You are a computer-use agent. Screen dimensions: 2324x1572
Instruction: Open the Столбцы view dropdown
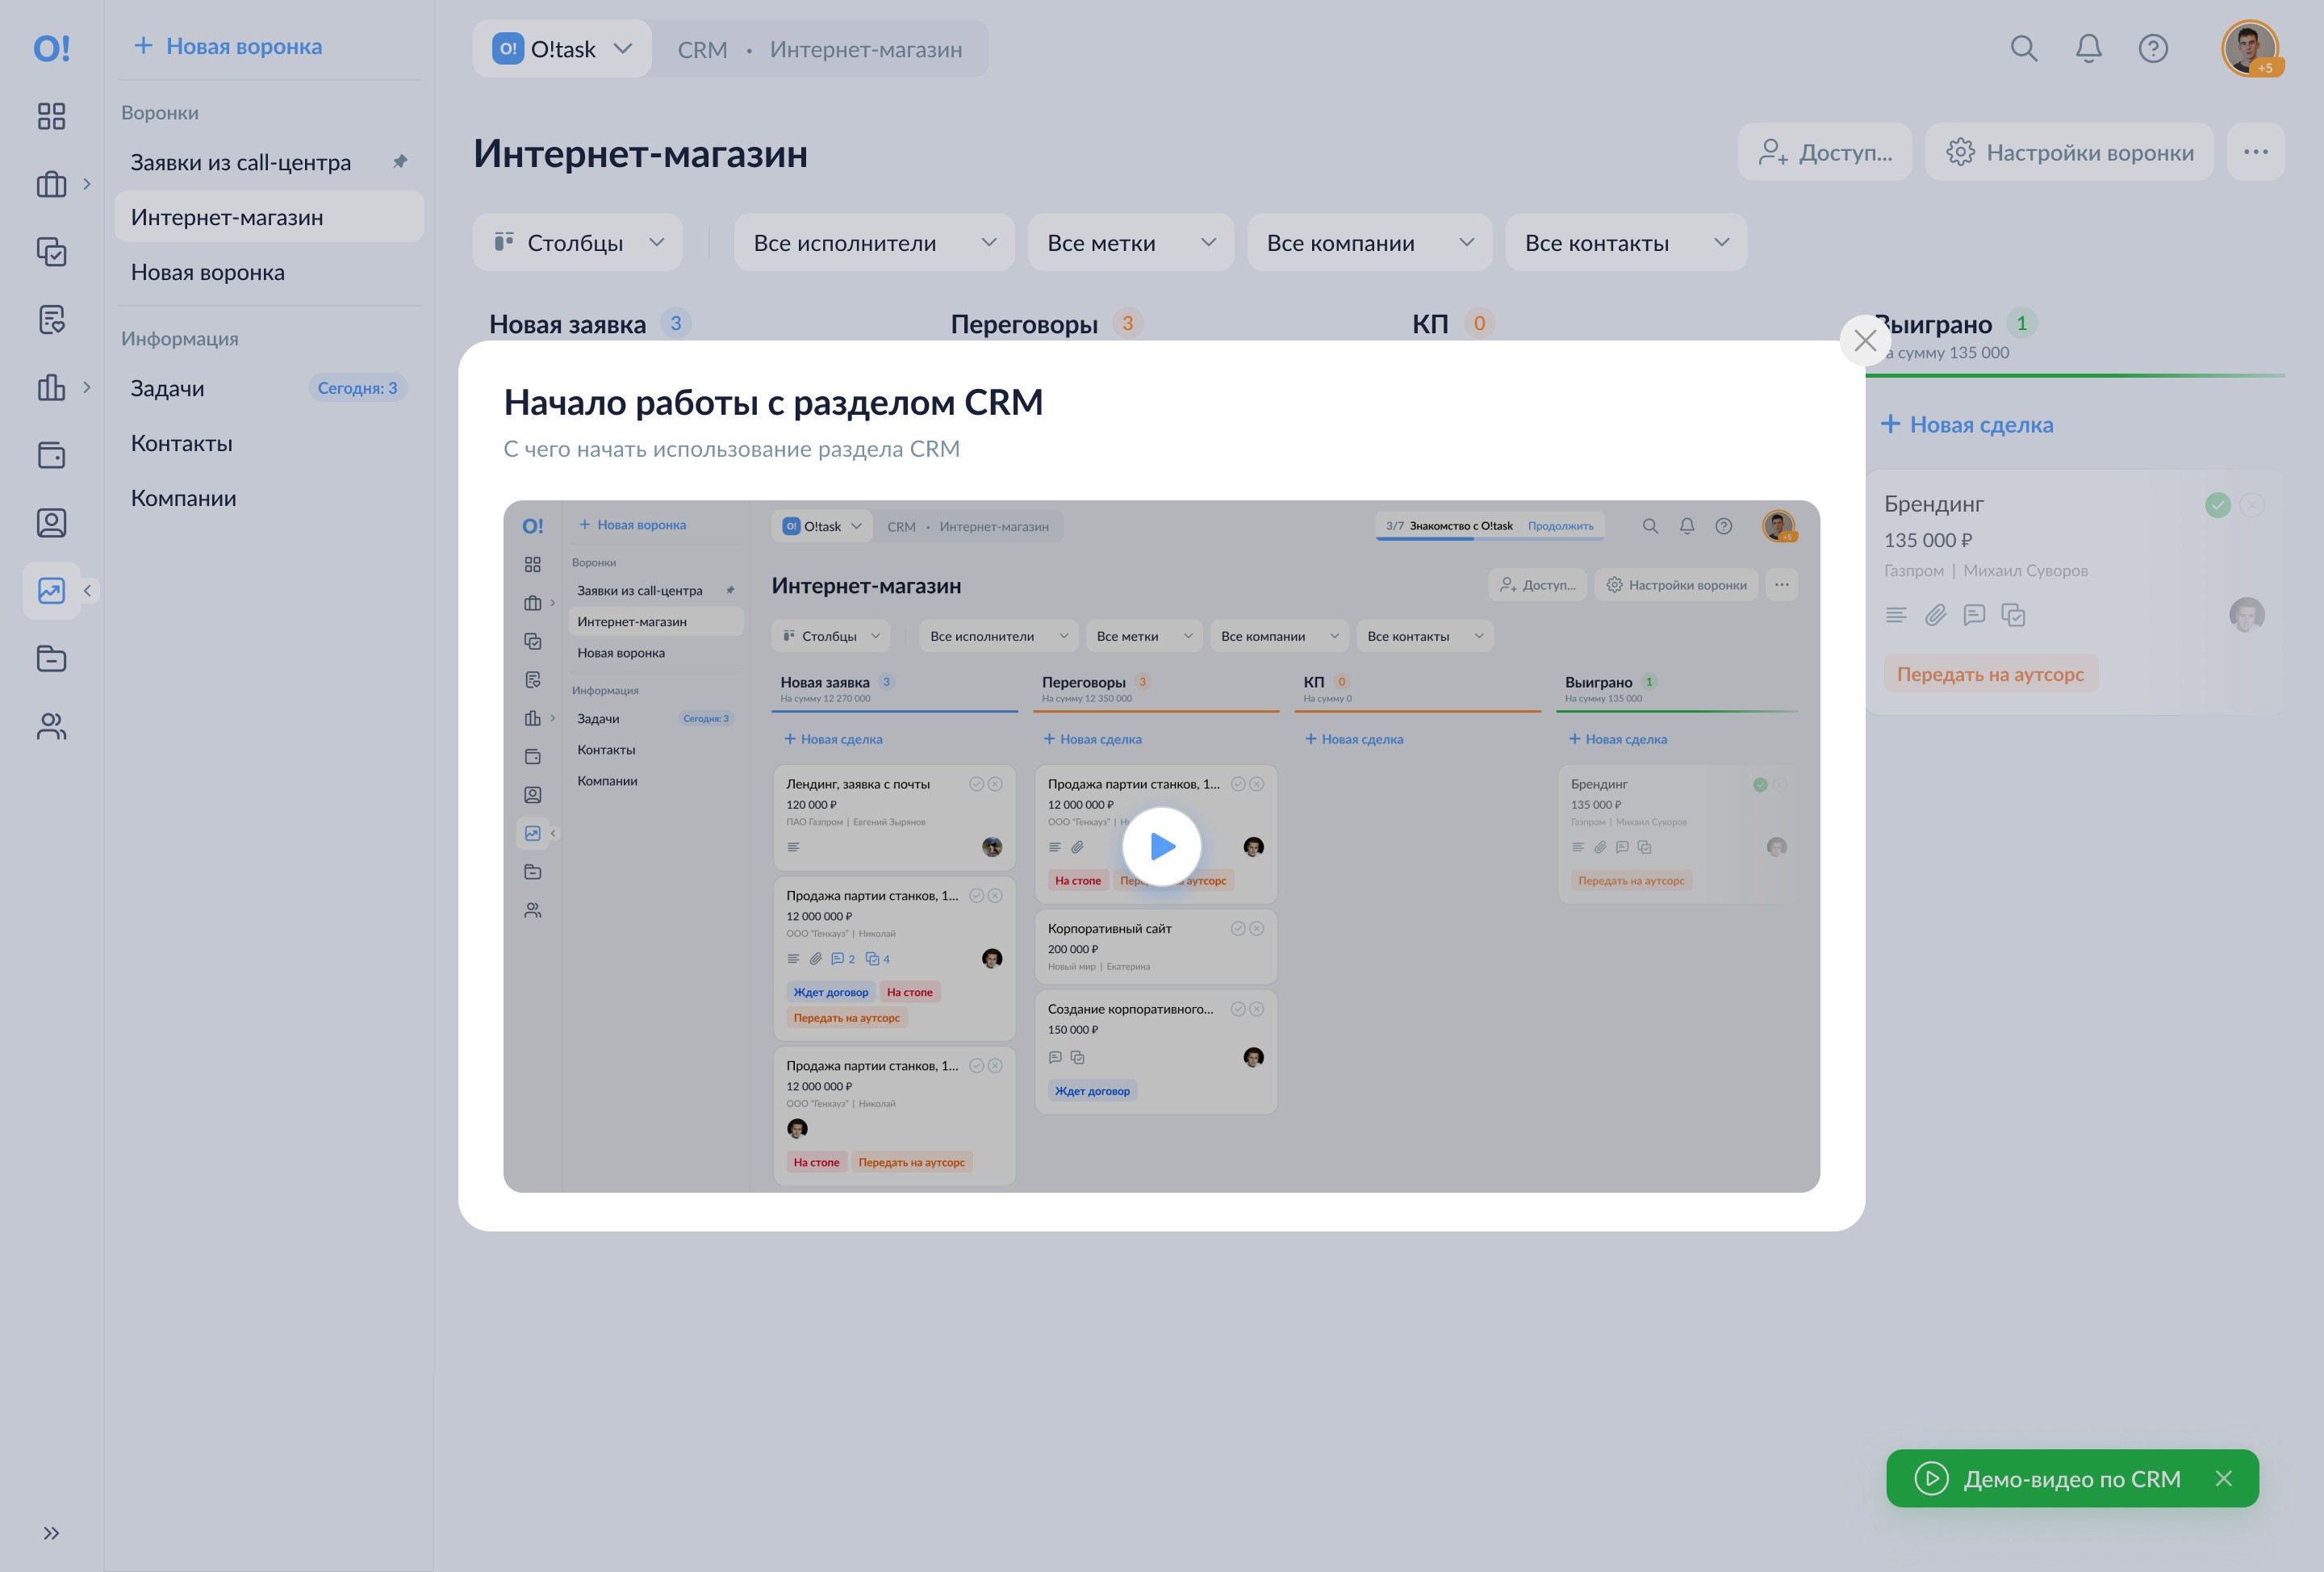(x=578, y=242)
